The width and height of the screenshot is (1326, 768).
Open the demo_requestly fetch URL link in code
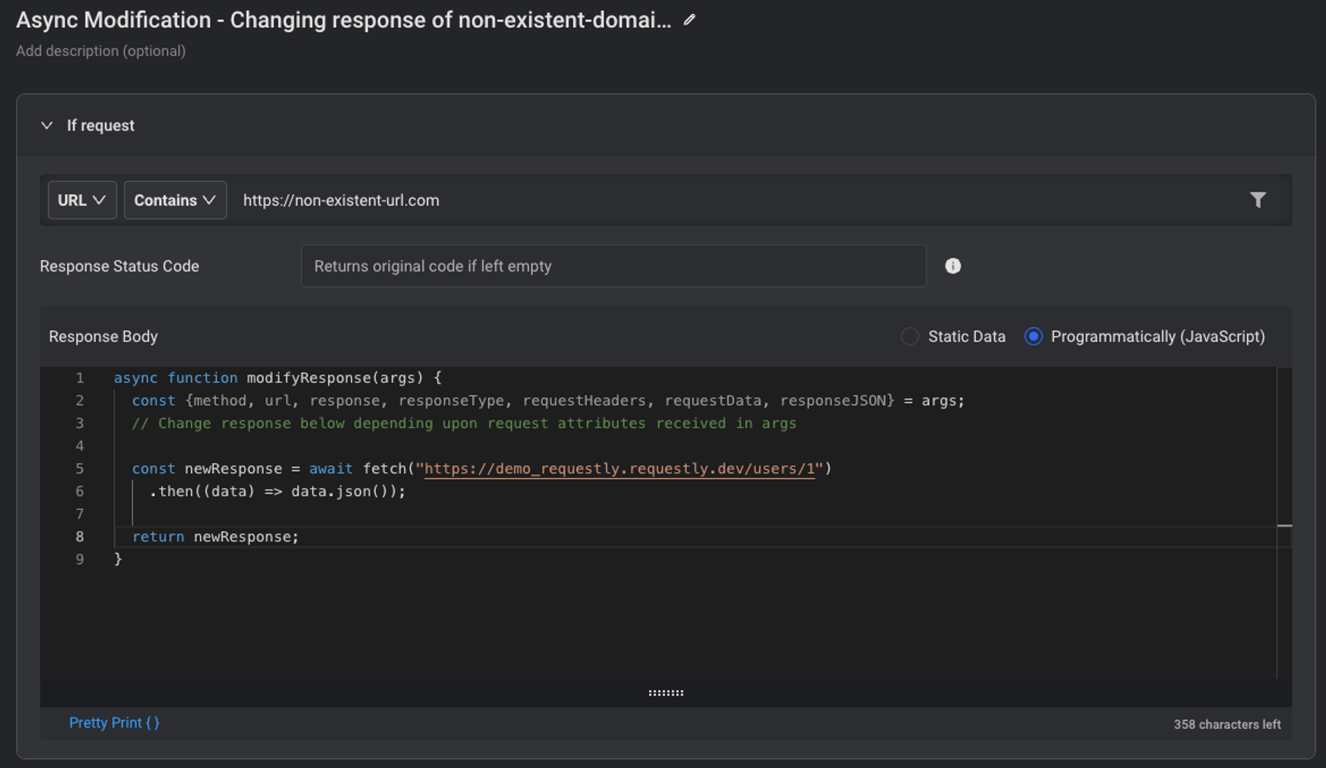619,468
